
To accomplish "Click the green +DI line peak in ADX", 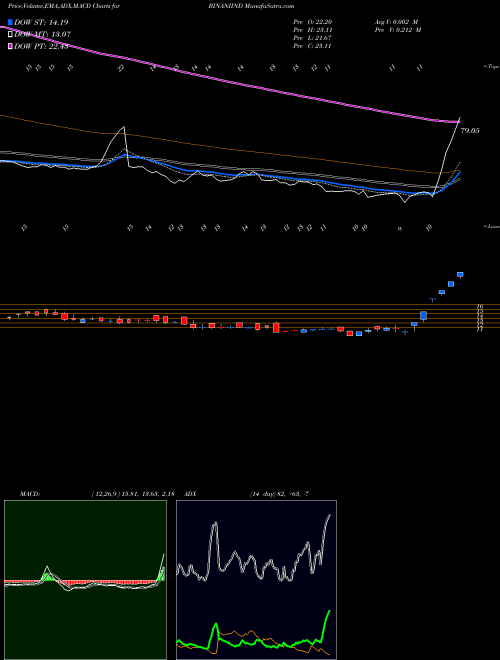I will pyautogui.click(x=329, y=611).
